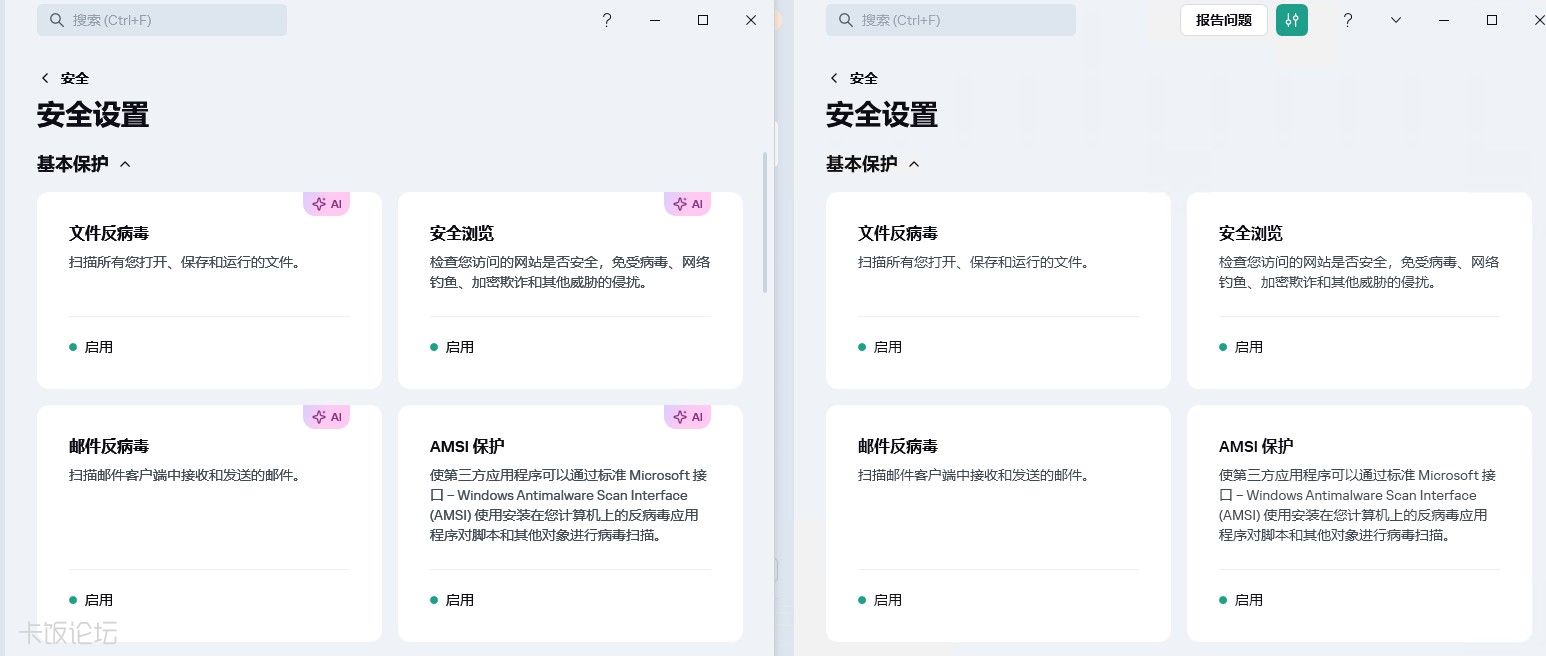The height and width of the screenshot is (656, 1546).
Task: Open AMSI 保护 settings in the left window
Action: tap(570, 523)
